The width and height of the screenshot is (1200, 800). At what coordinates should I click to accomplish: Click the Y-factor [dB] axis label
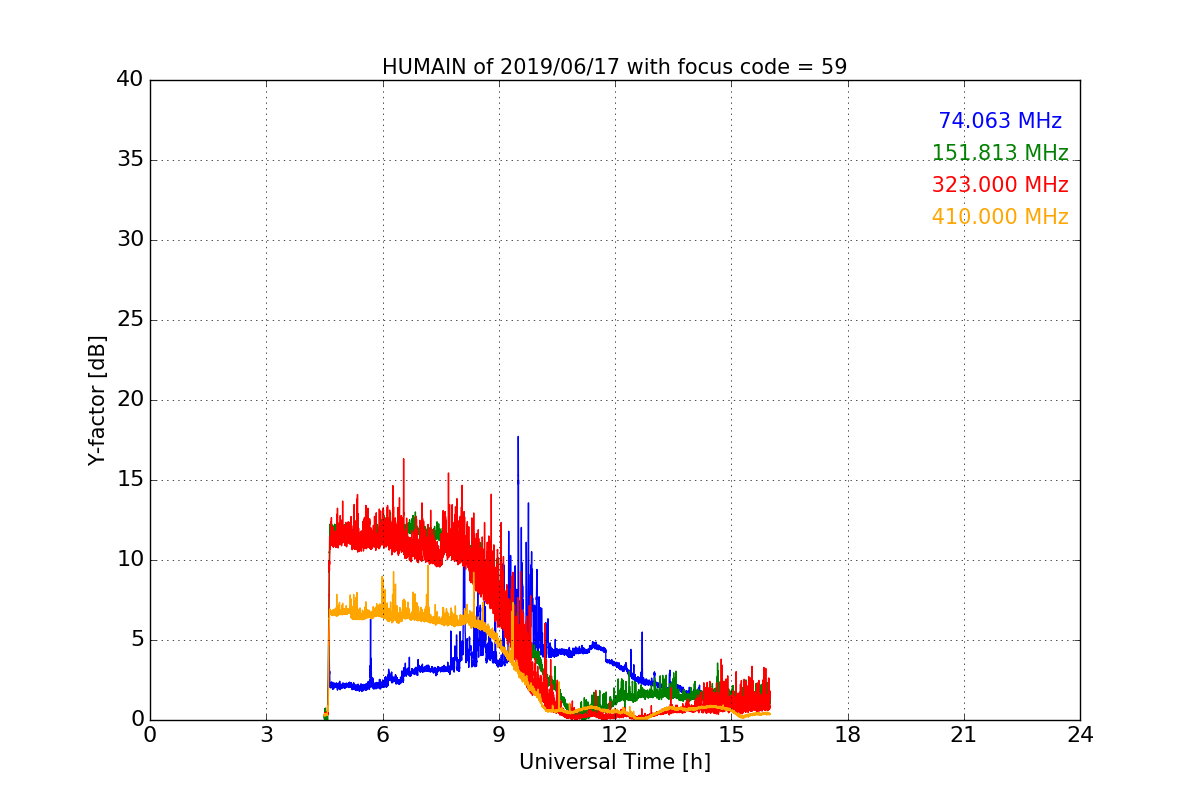pos(97,400)
